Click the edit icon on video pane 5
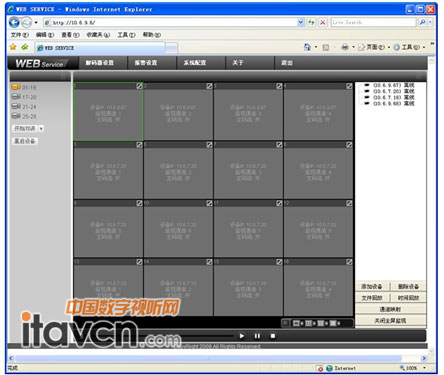Image resolution: width=444 pixels, height=375 pixels. click(139, 145)
